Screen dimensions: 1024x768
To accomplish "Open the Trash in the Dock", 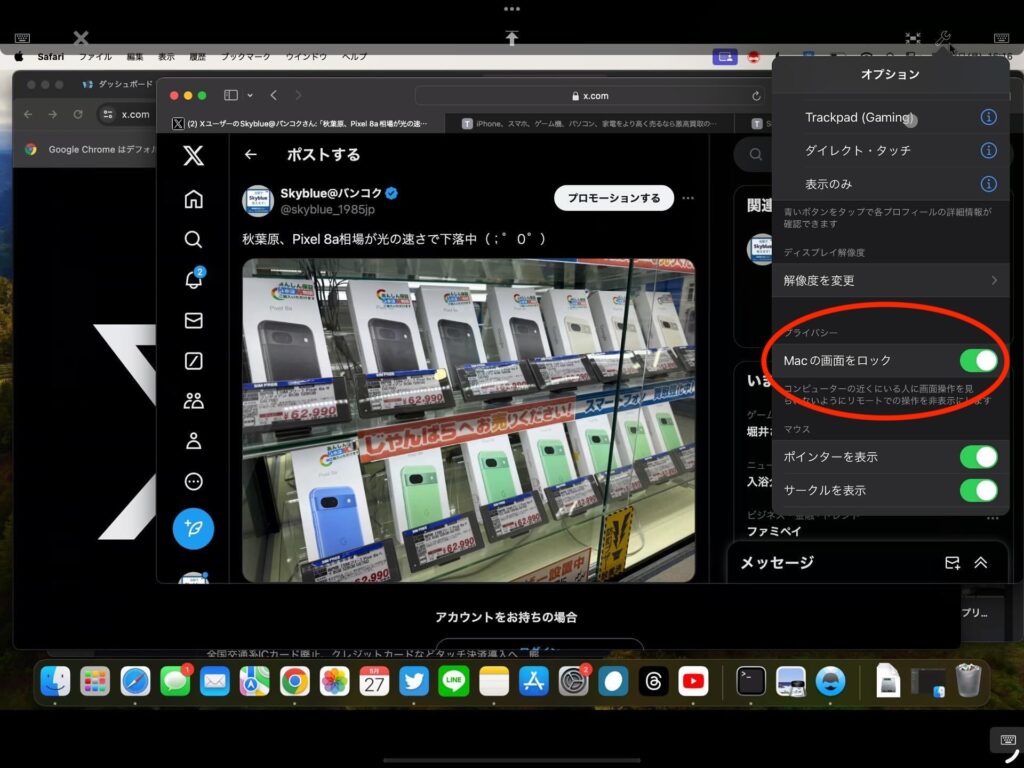I will point(968,680).
